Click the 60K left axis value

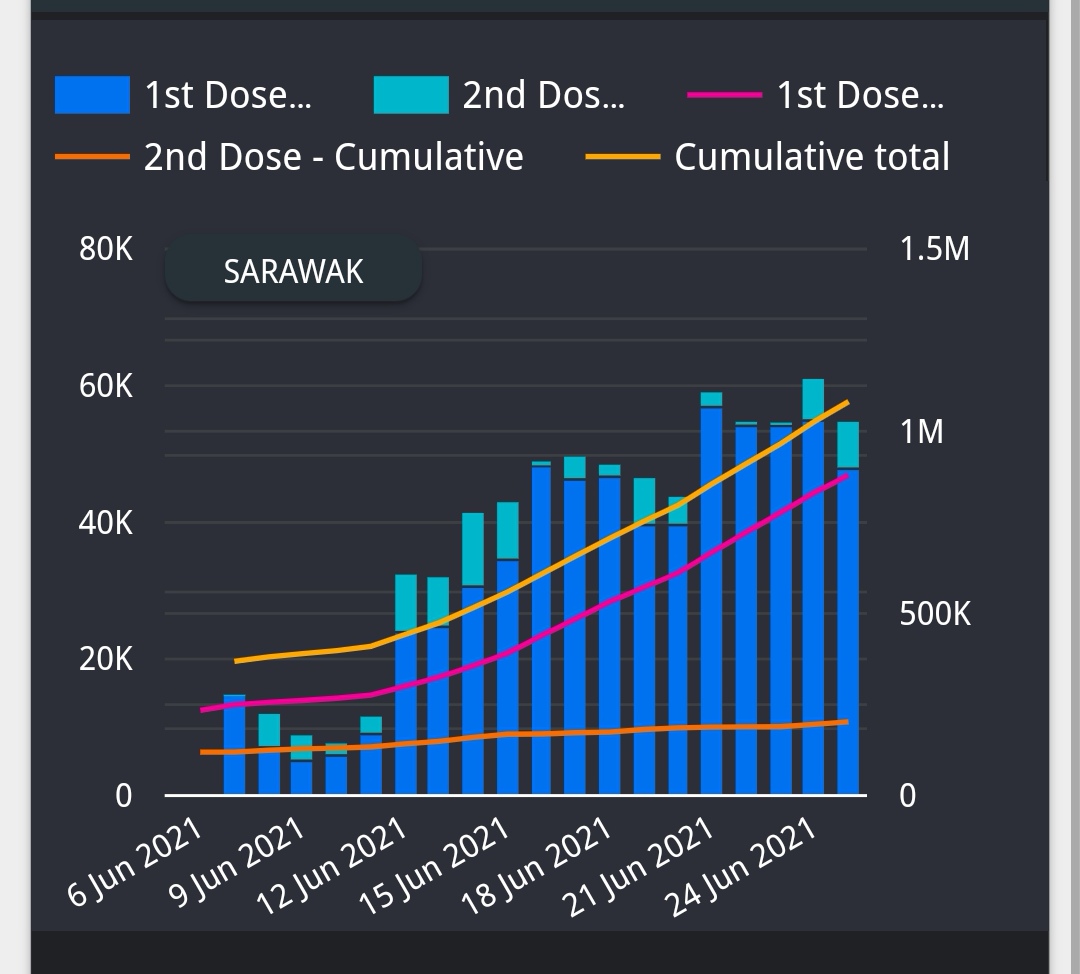pyautogui.click(x=105, y=386)
